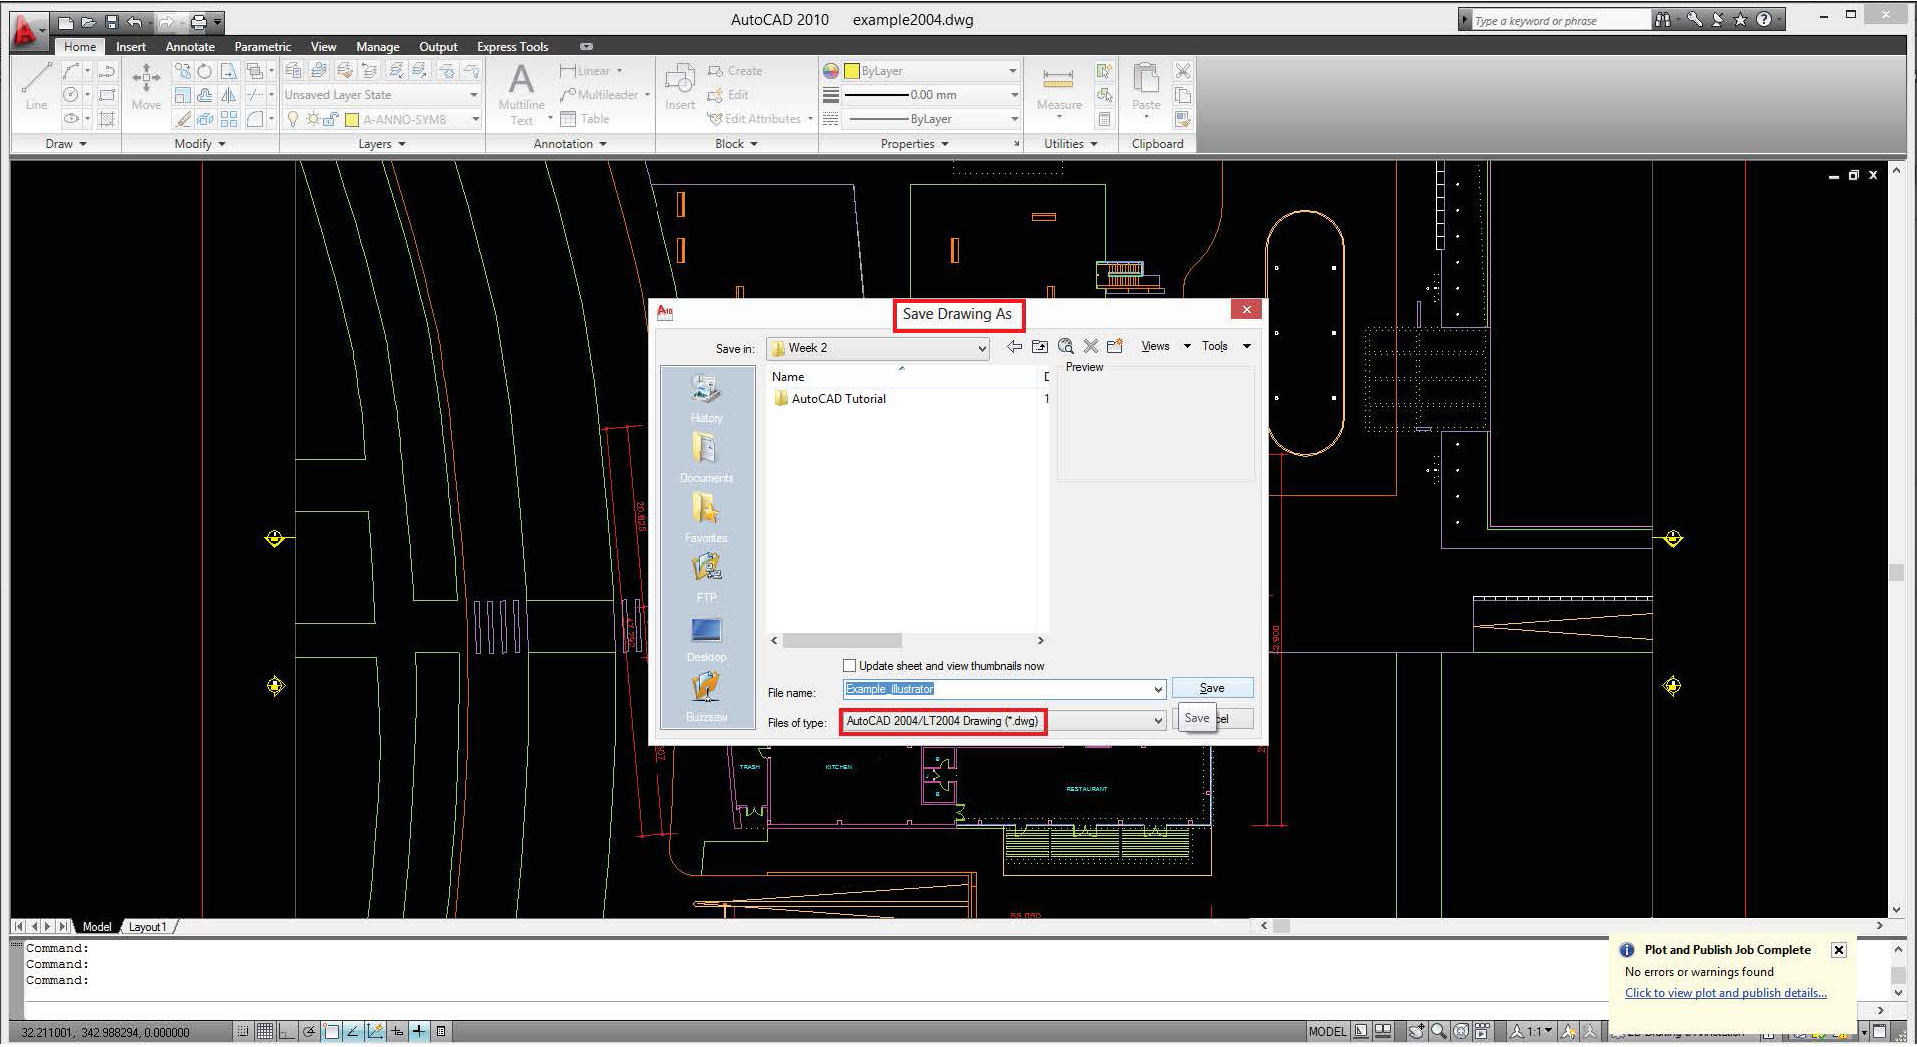The width and height of the screenshot is (1917, 1047).
Task: Toggle Object Snap in status bar
Action: [x=331, y=1031]
